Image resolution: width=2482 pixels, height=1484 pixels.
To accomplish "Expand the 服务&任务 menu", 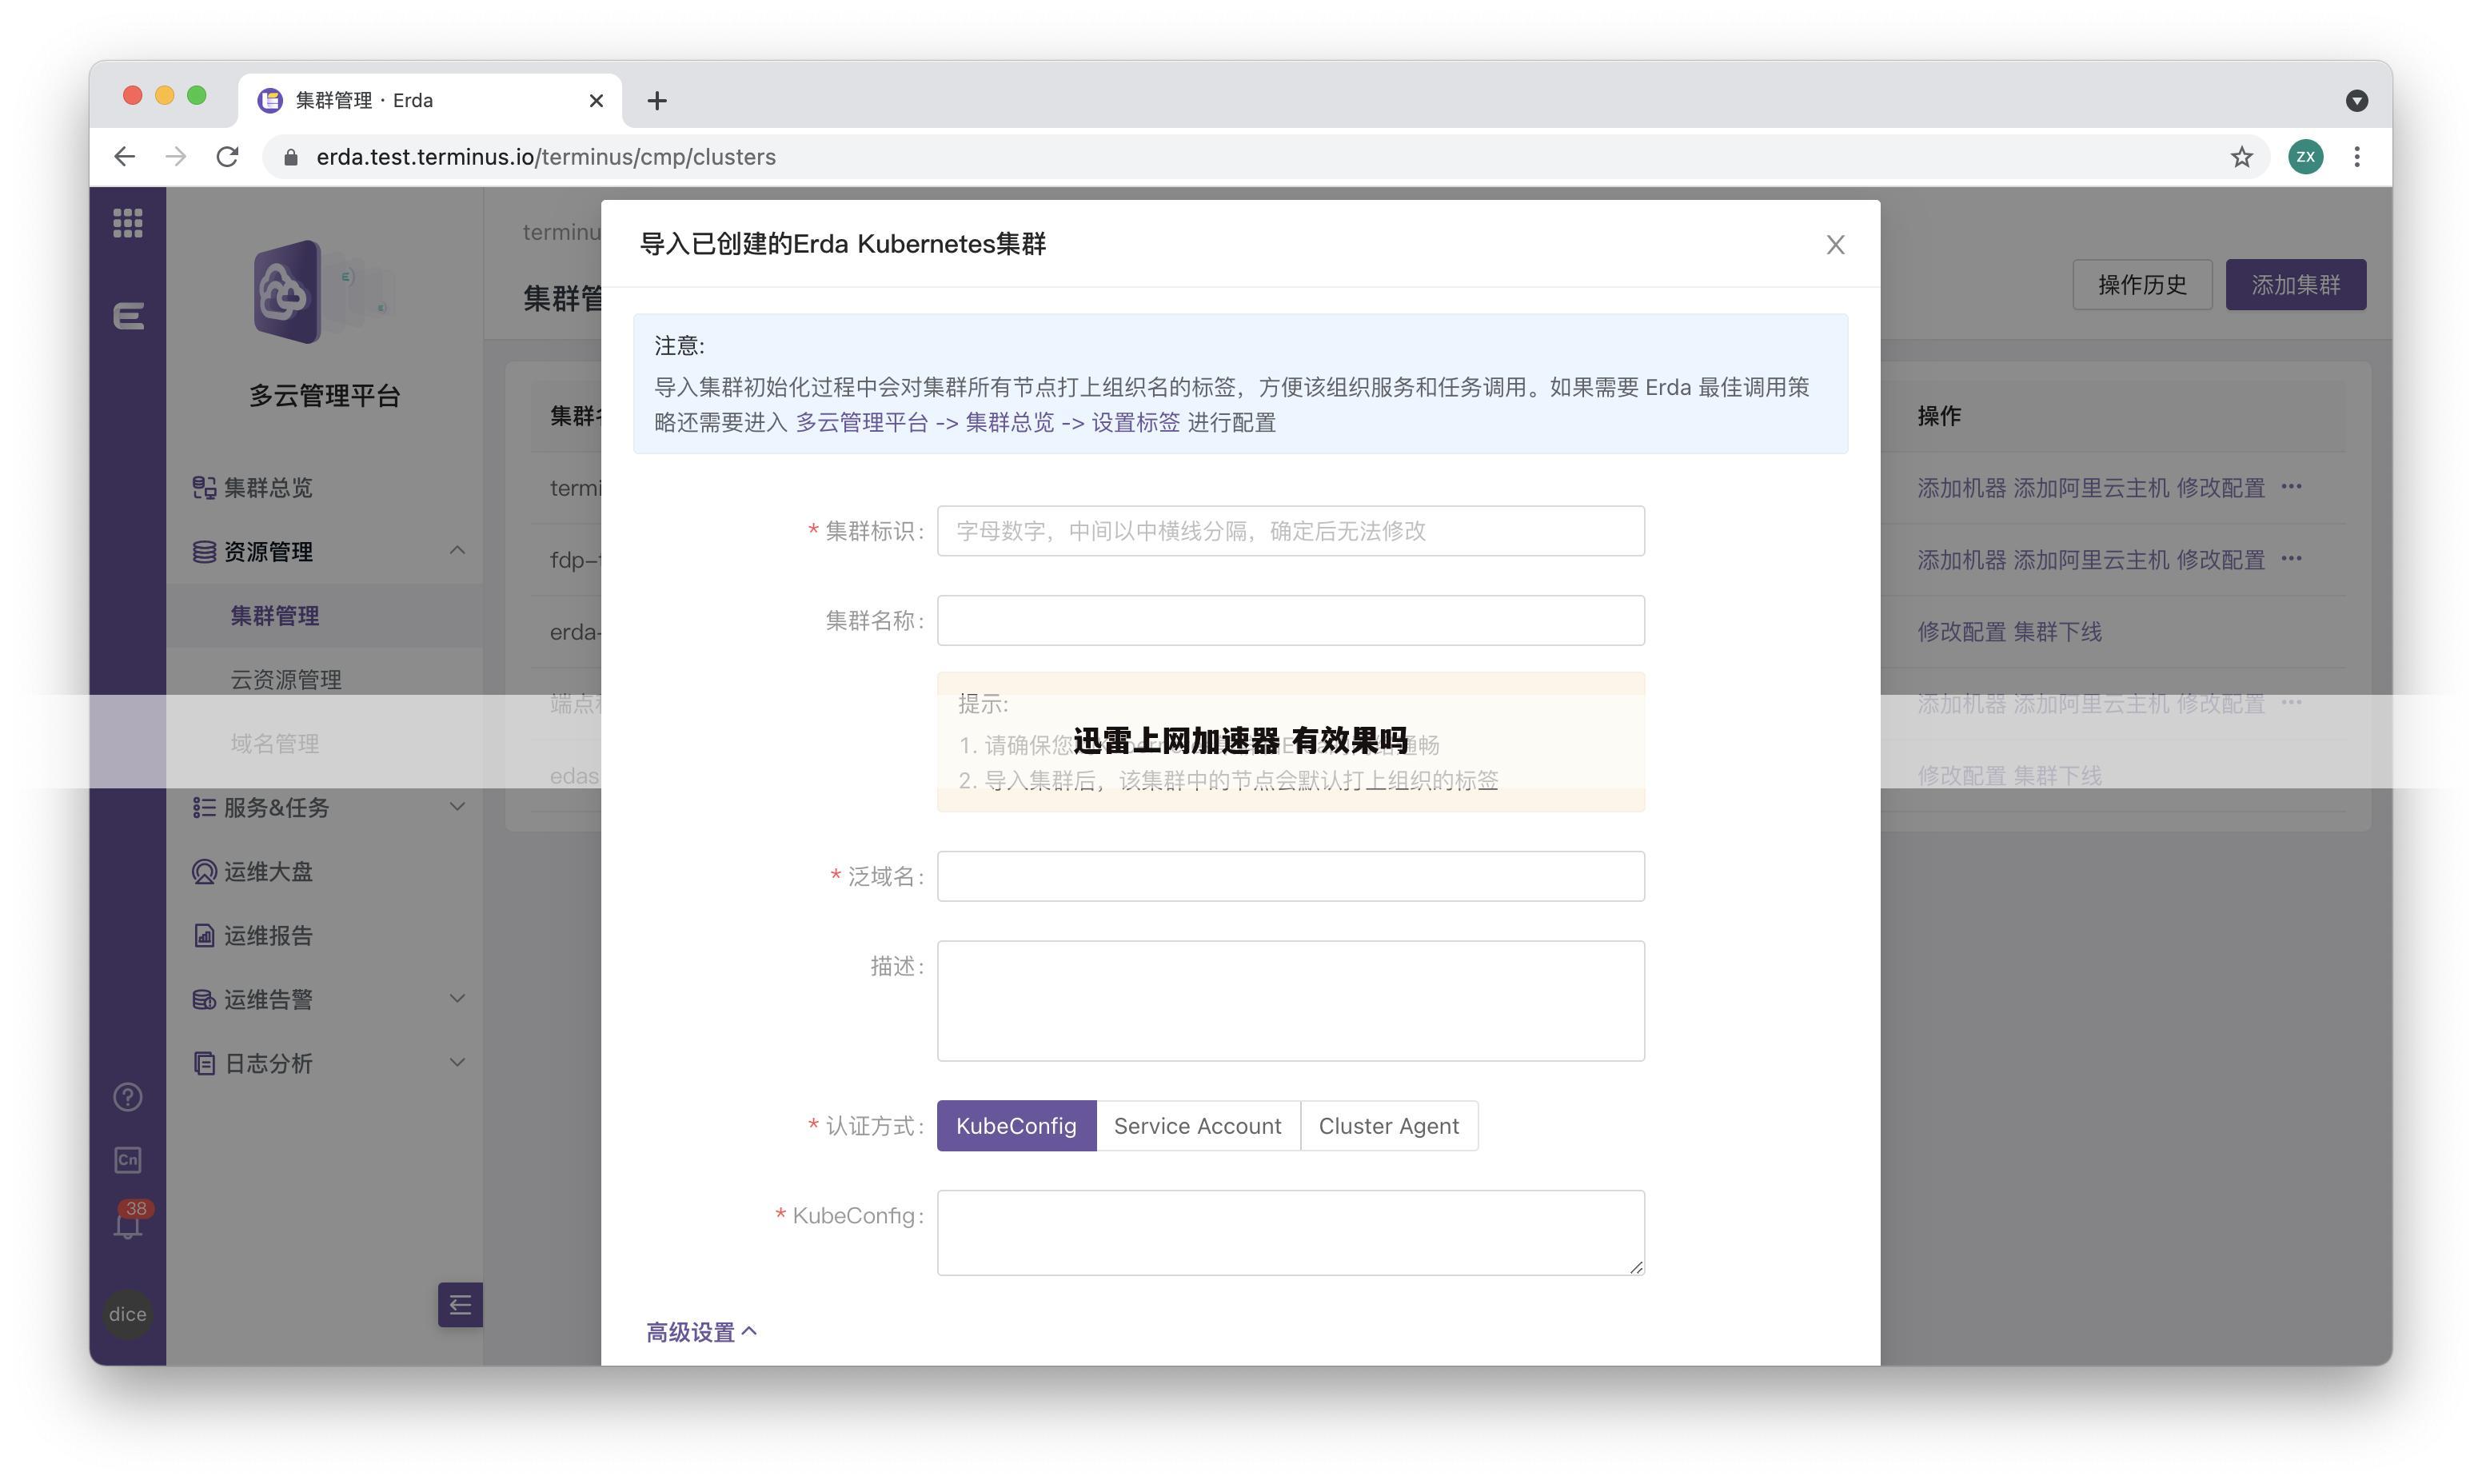I will tap(325, 807).
